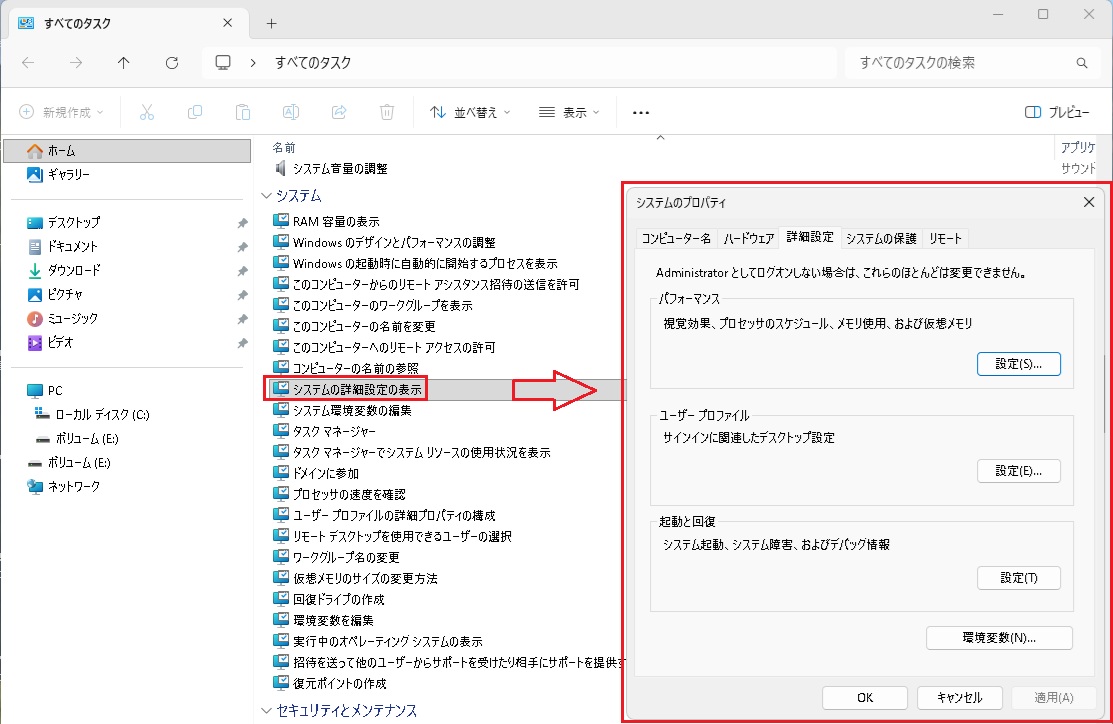The width and height of the screenshot is (1113, 724).
Task: Open ドキュメント in quick access
Action: point(72,246)
